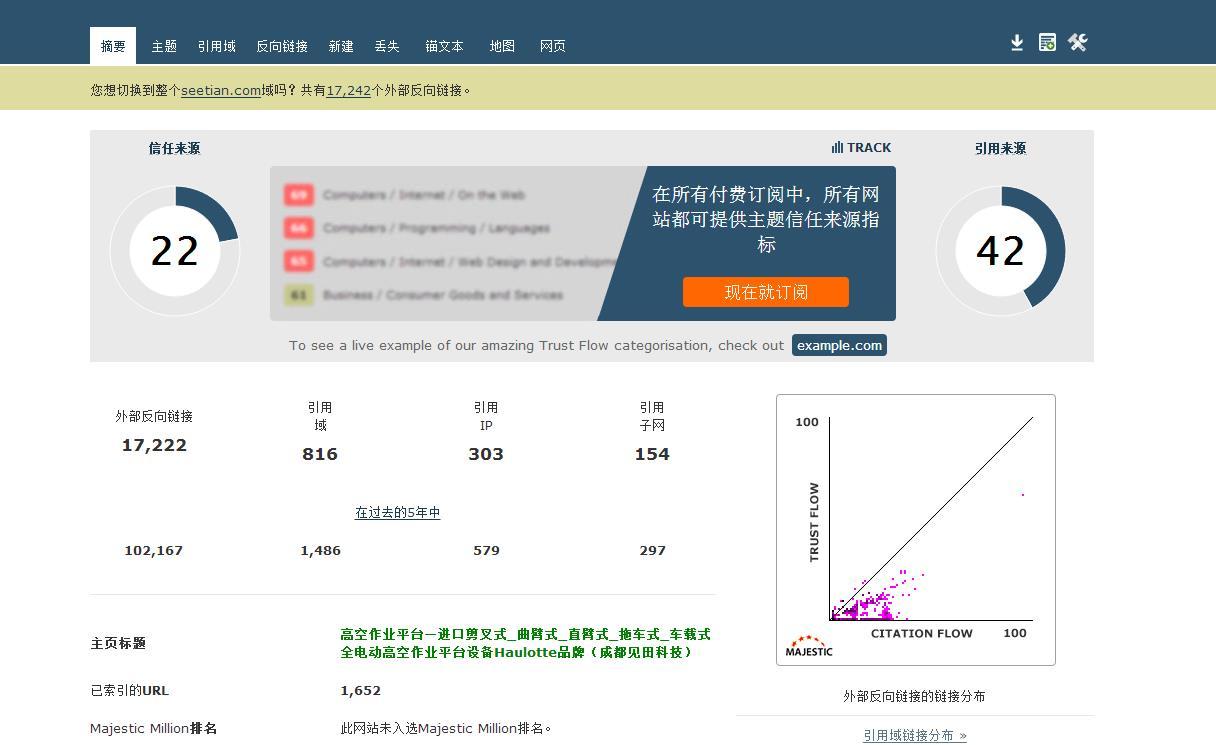Open the 丢失 tab
Viewport: 1216px width, 745px height.
[387, 46]
